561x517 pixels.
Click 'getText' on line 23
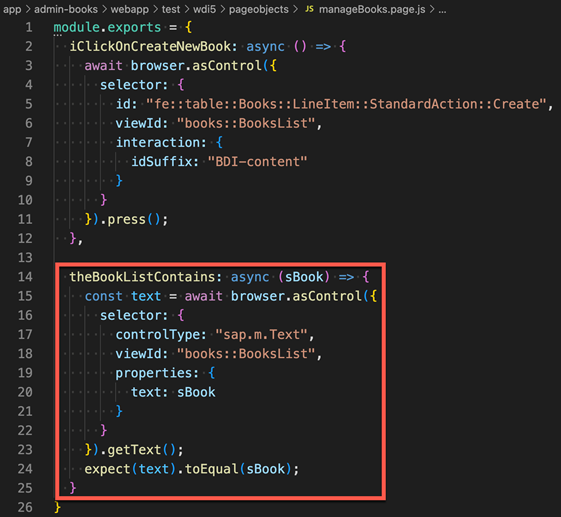134,450
